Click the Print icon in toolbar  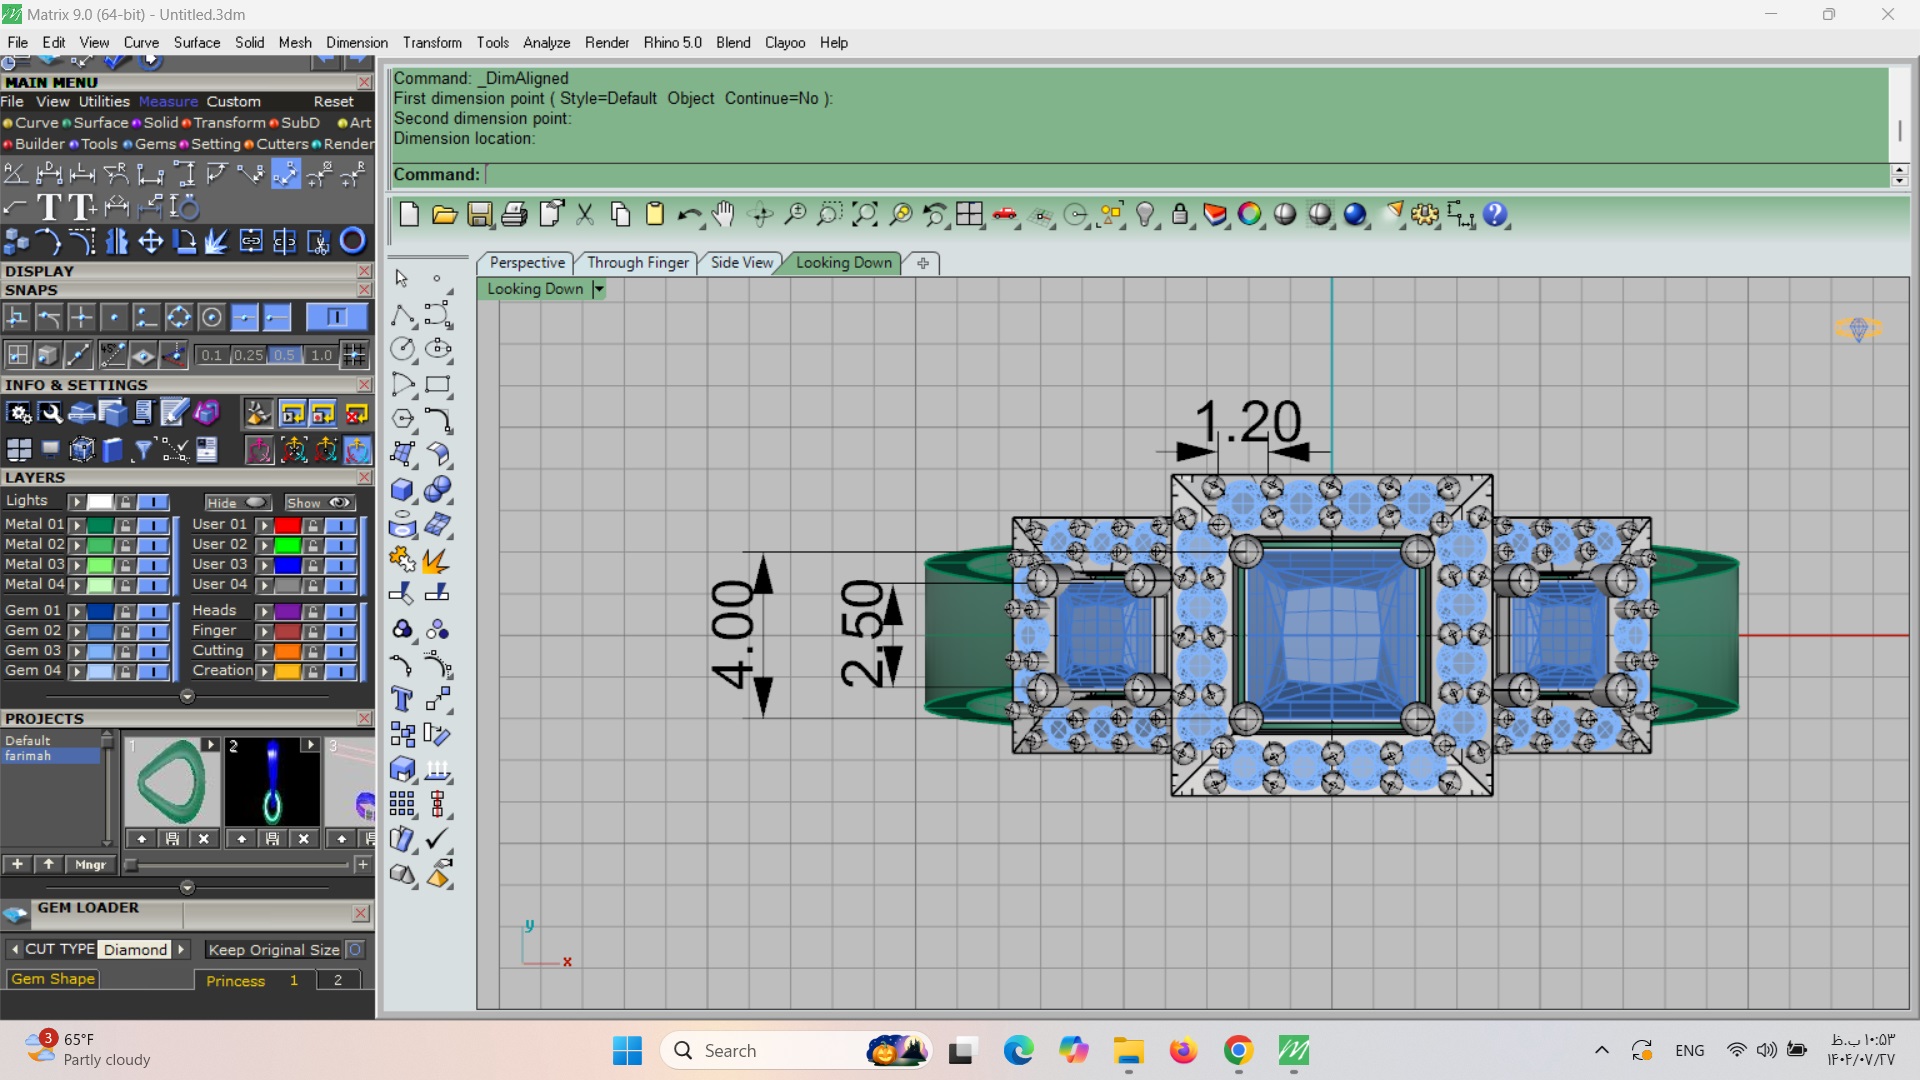click(515, 214)
